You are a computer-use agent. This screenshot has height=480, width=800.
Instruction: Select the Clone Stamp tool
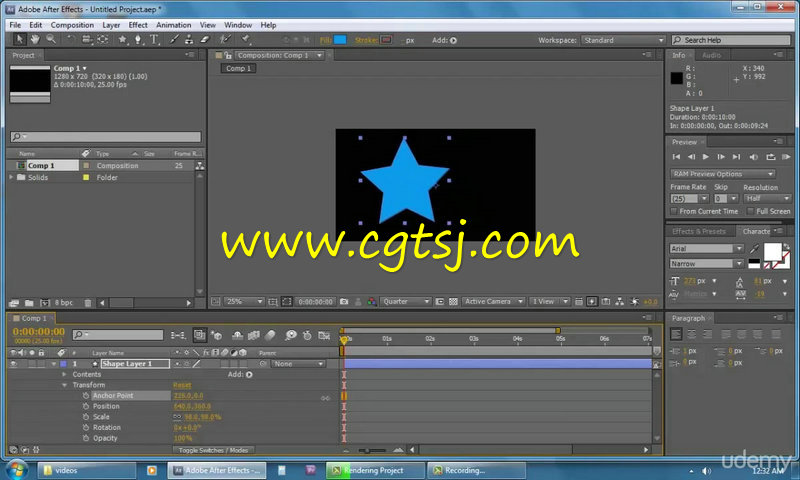[189, 39]
